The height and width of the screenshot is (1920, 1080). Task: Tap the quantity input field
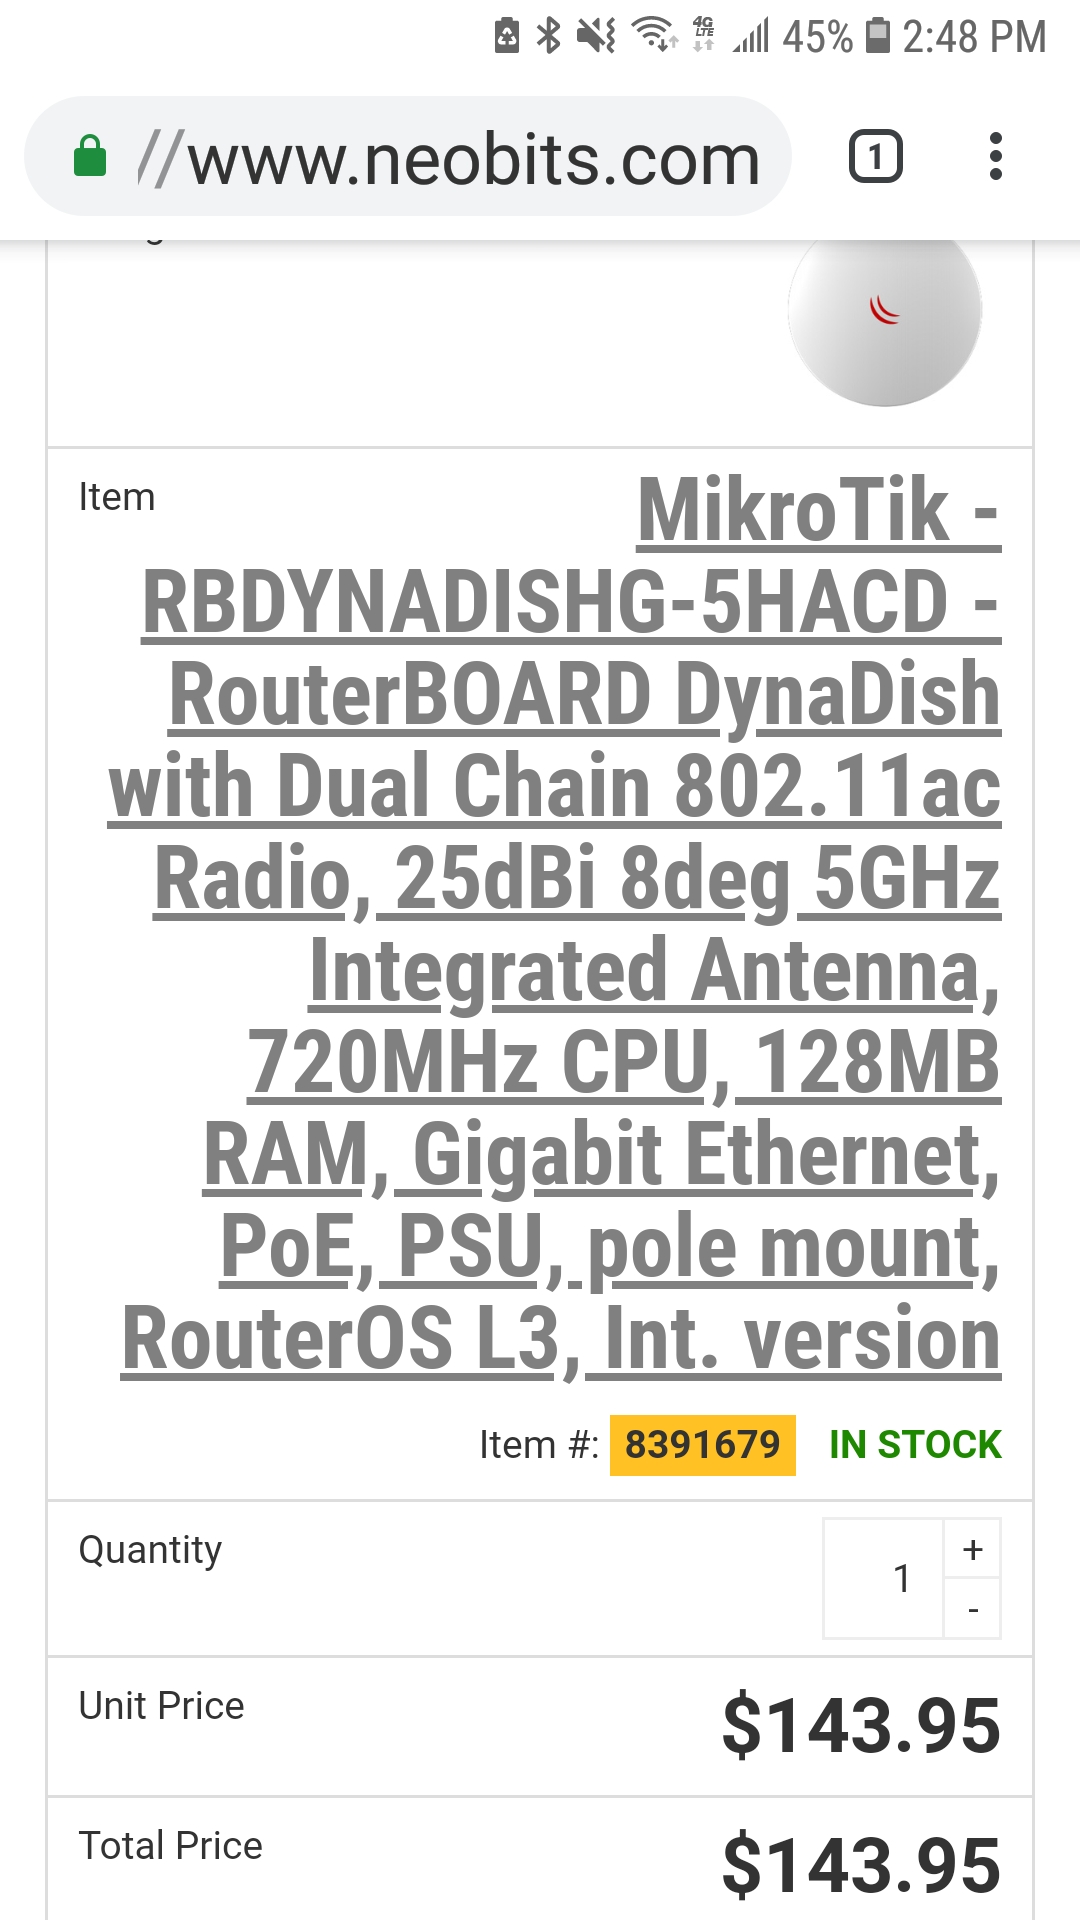[x=884, y=1579]
